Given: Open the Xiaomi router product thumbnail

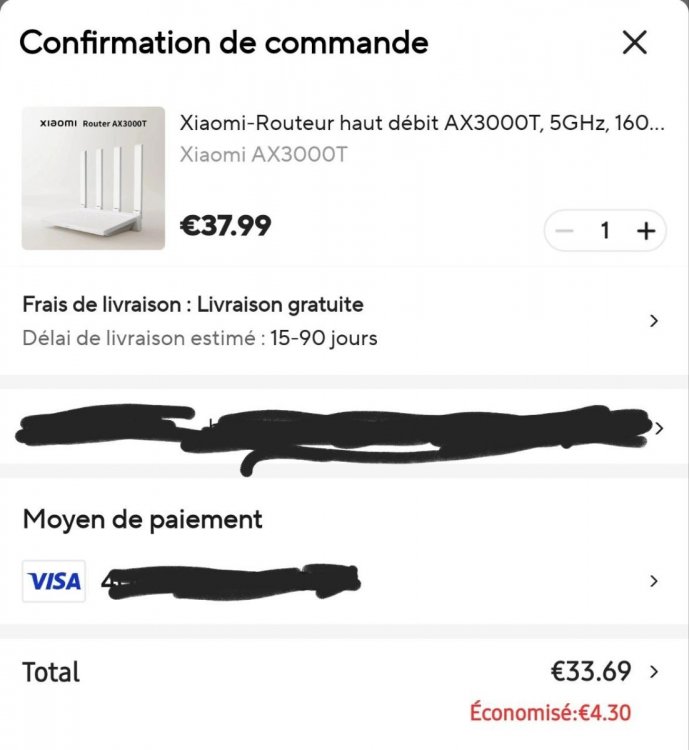Looking at the screenshot, I should click(x=93, y=178).
